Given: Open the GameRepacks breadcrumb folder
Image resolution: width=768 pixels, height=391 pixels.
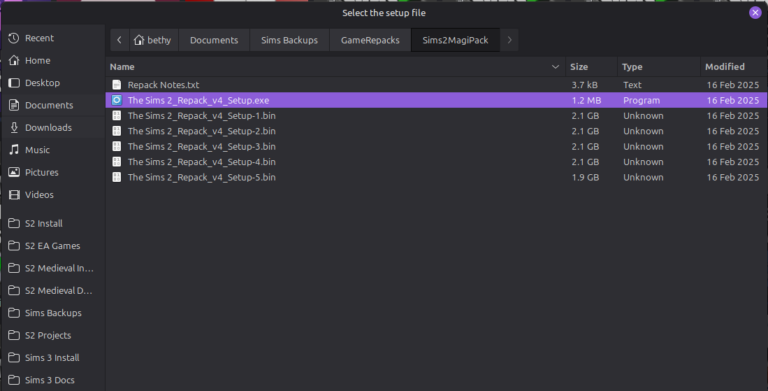Looking at the screenshot, I should tap(370, 40).
